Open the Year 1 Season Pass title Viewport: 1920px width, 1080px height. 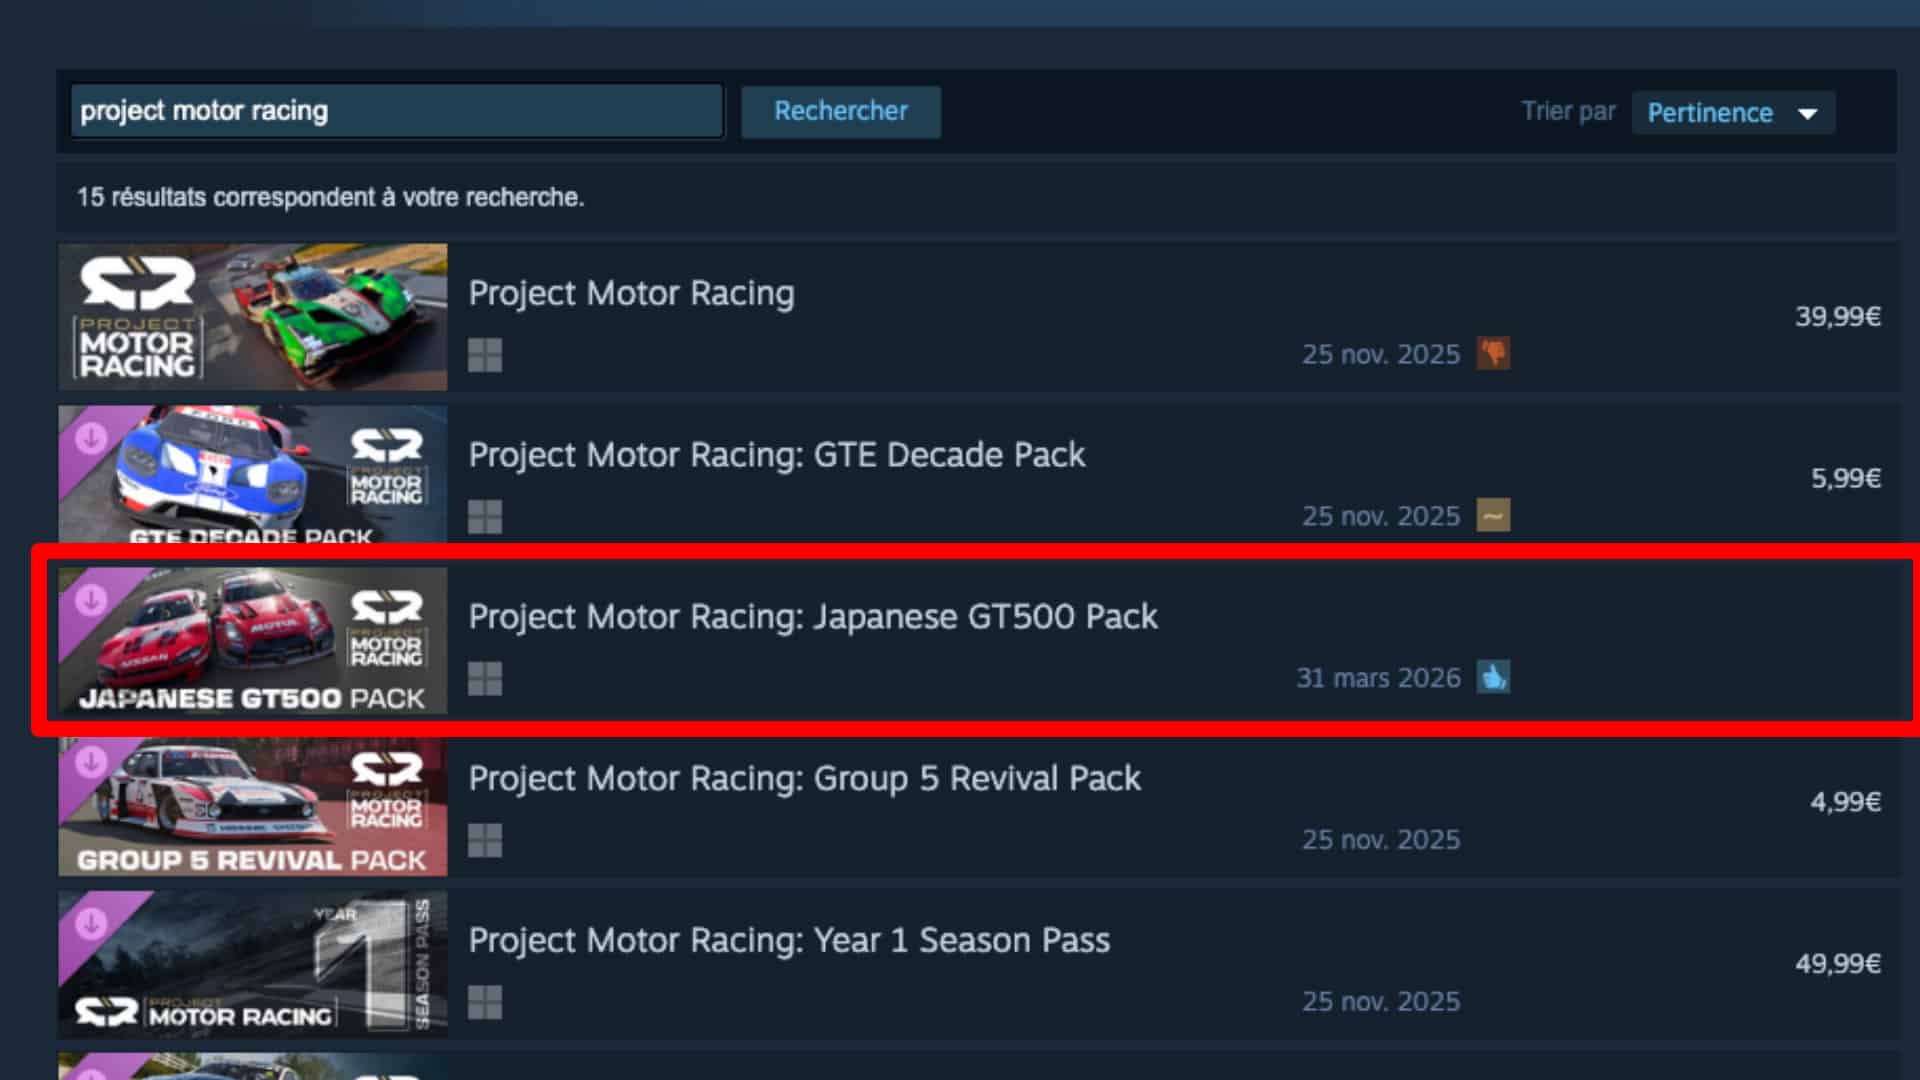pyautogui.click(x=789, y=941)
